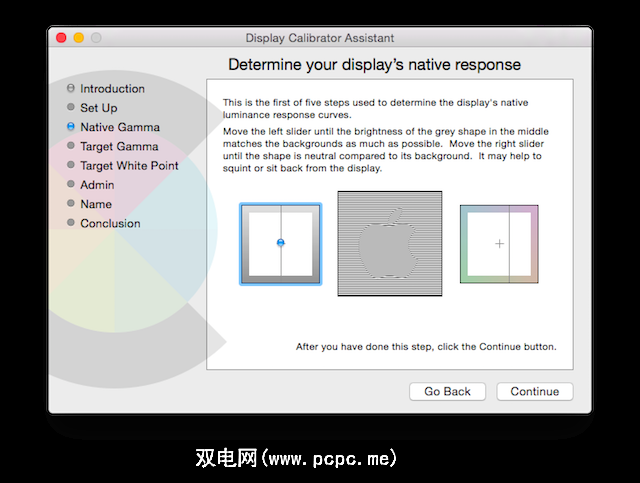Select the Conclusion step
Image resolution: width=640 pixels, height=483 pixels.
[110, 223]
